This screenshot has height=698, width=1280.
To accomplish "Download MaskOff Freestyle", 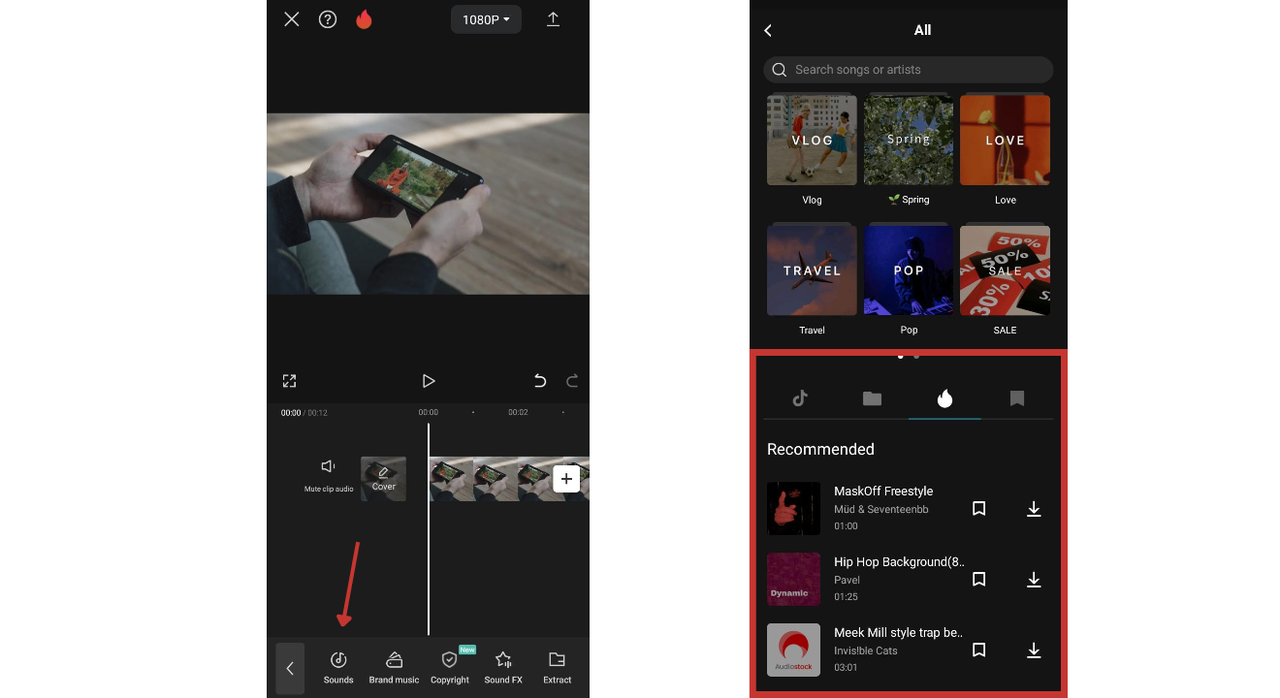I will pos(1034,509).
